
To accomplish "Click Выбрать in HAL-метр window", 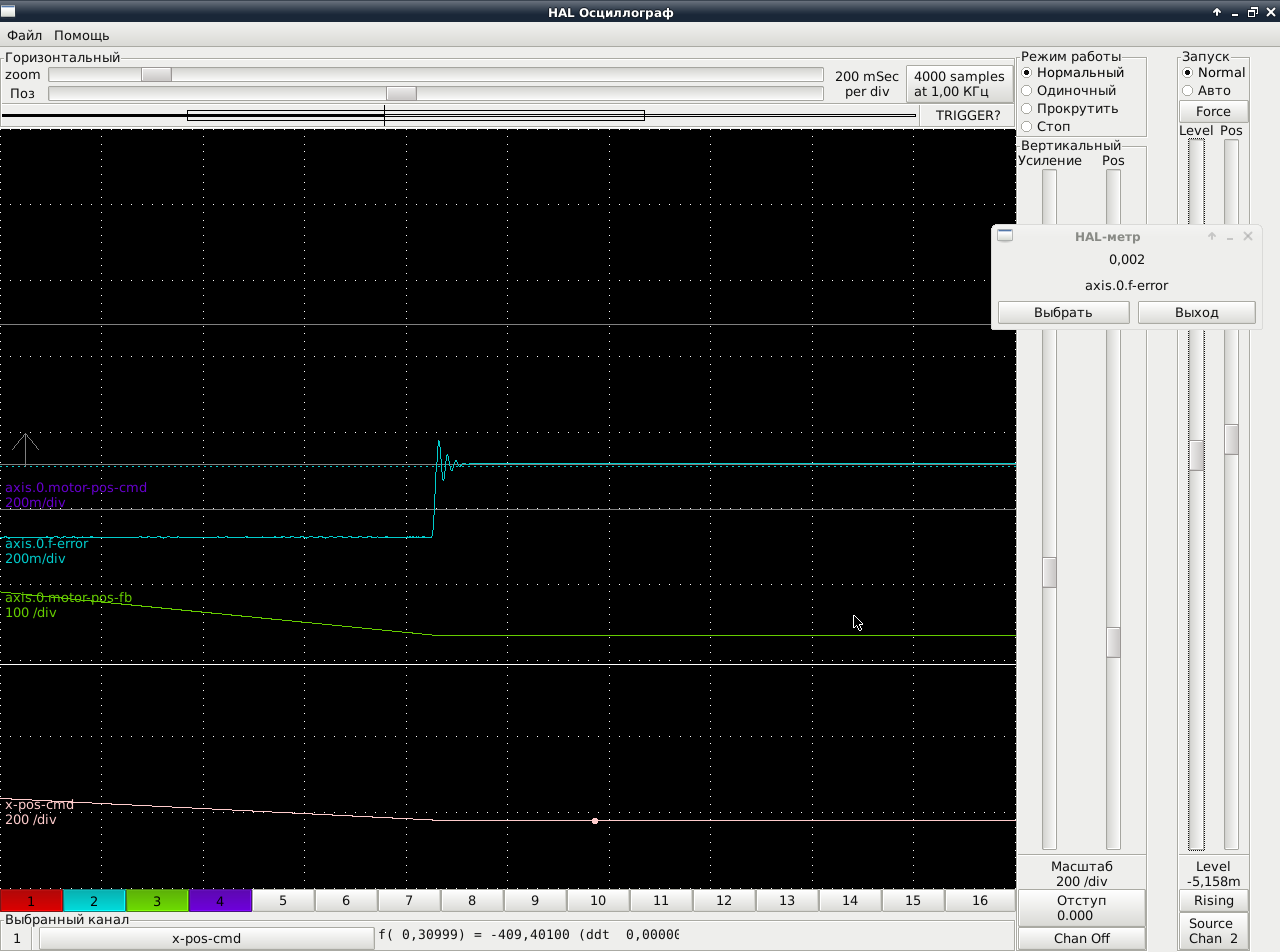I will click(1063, 312).
